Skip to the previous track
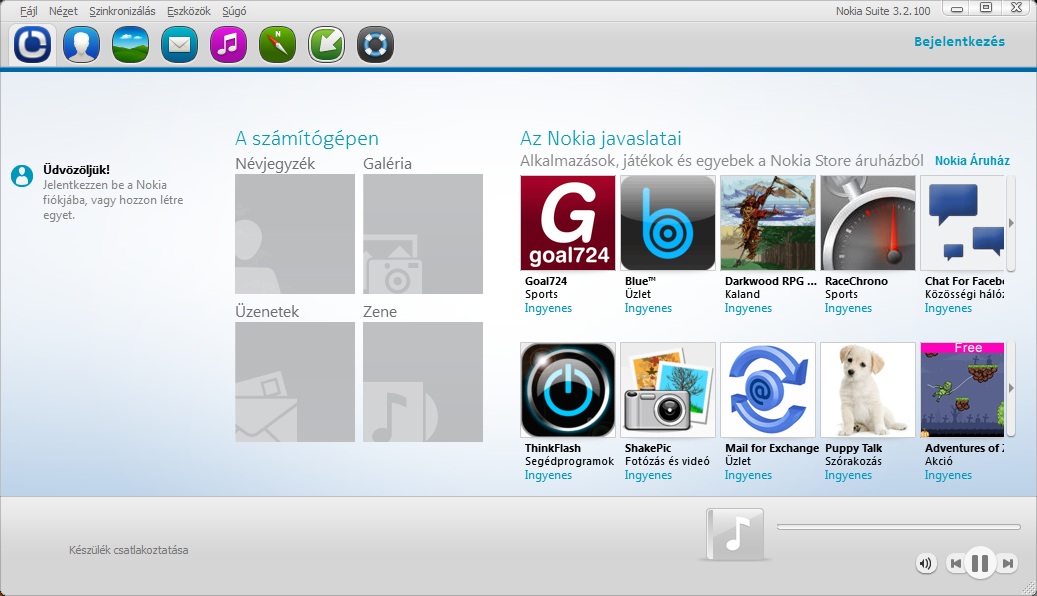Screen dimensions: 1037x596 tap(955, 564)
